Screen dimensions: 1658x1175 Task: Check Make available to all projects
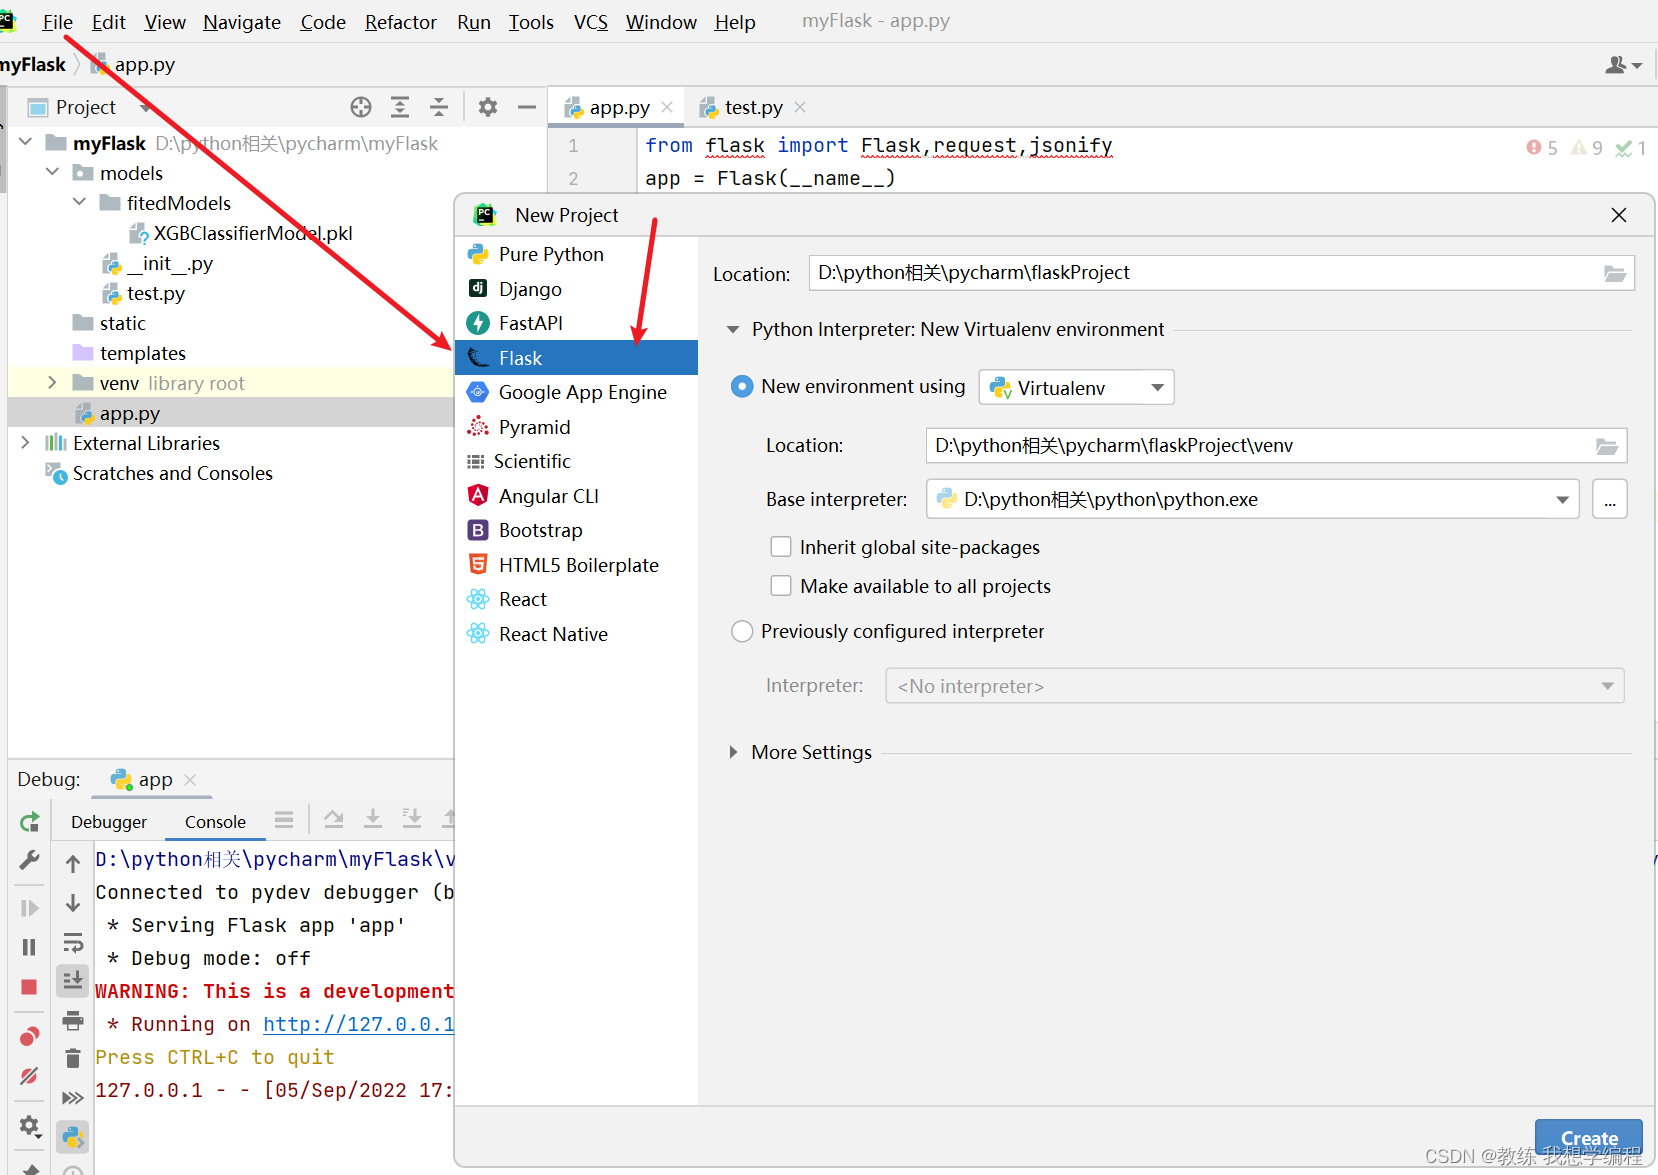[x=781, y=585]
